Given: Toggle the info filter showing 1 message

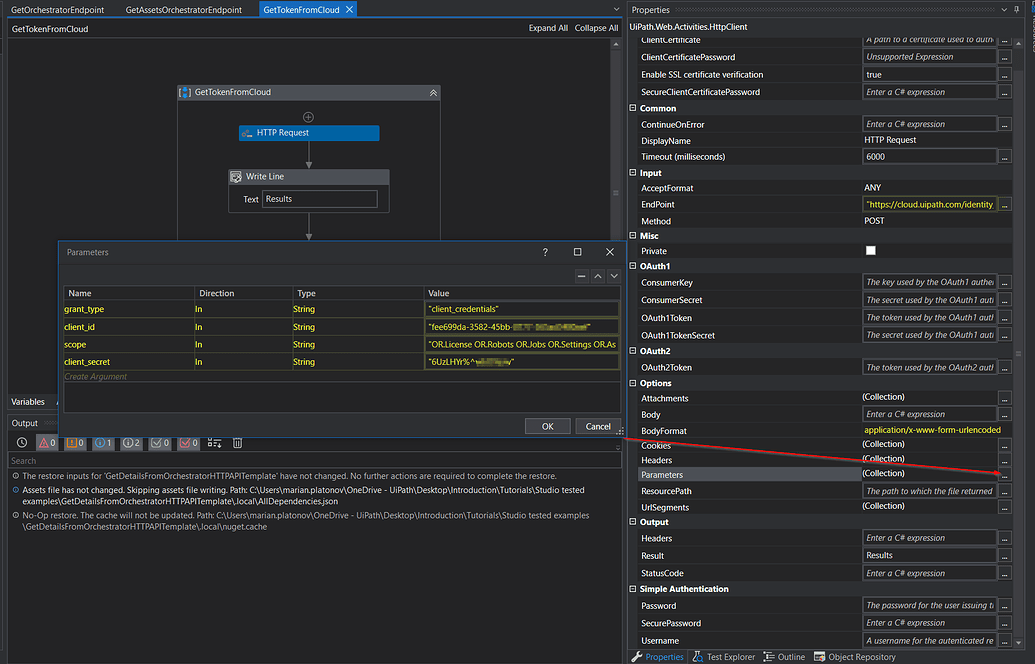Looking at the screenshot, I should [x=104, y=443].
